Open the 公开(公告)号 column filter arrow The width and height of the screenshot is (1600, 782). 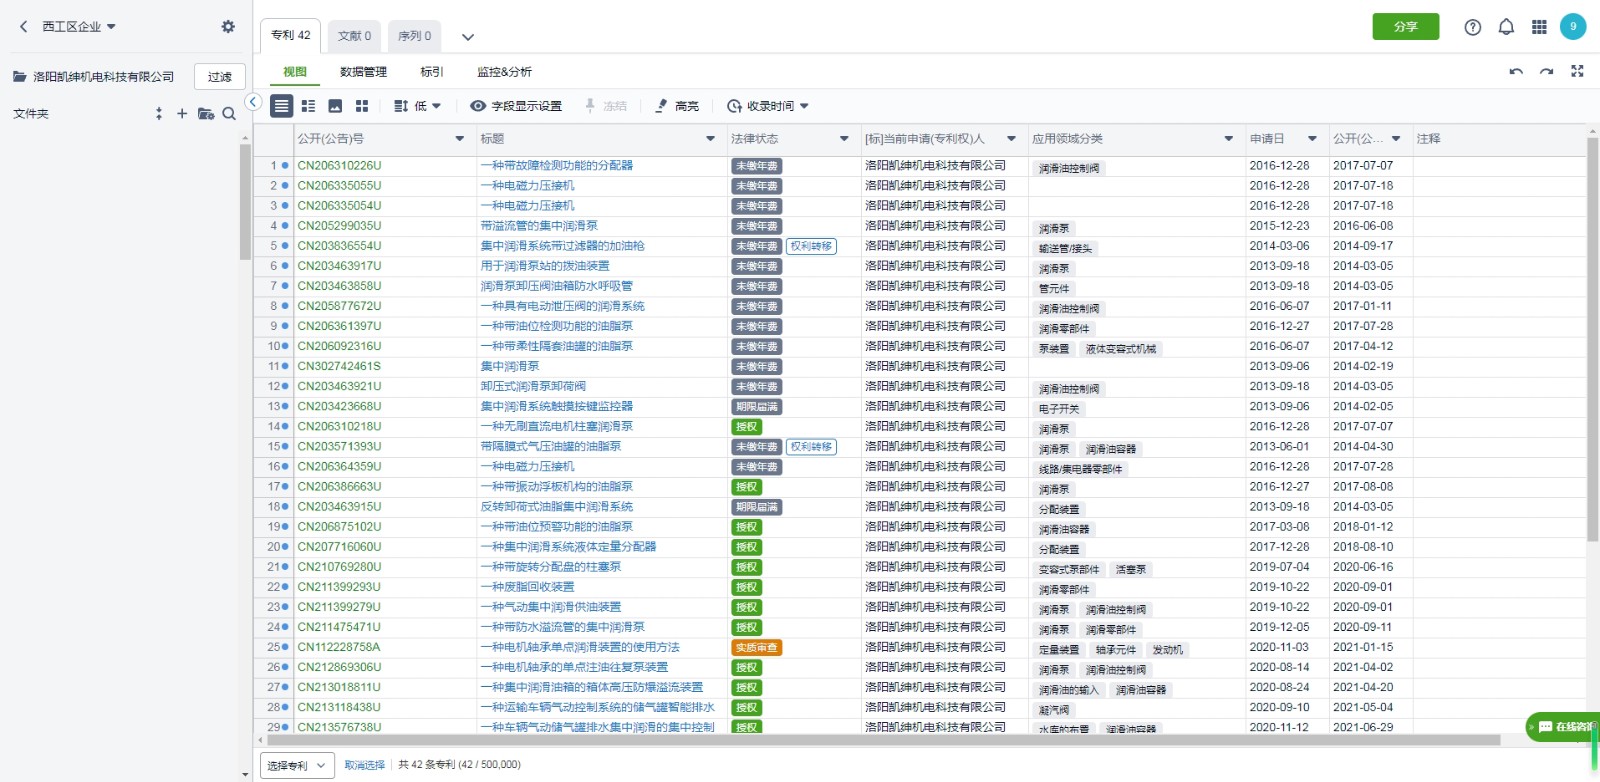click(x=460, y=139)
